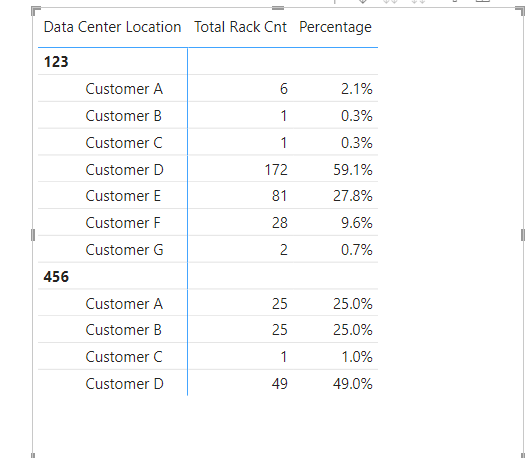Select Customer B under group 123
Viewport: 527px width, 458px height.
(x=124, y=116)
